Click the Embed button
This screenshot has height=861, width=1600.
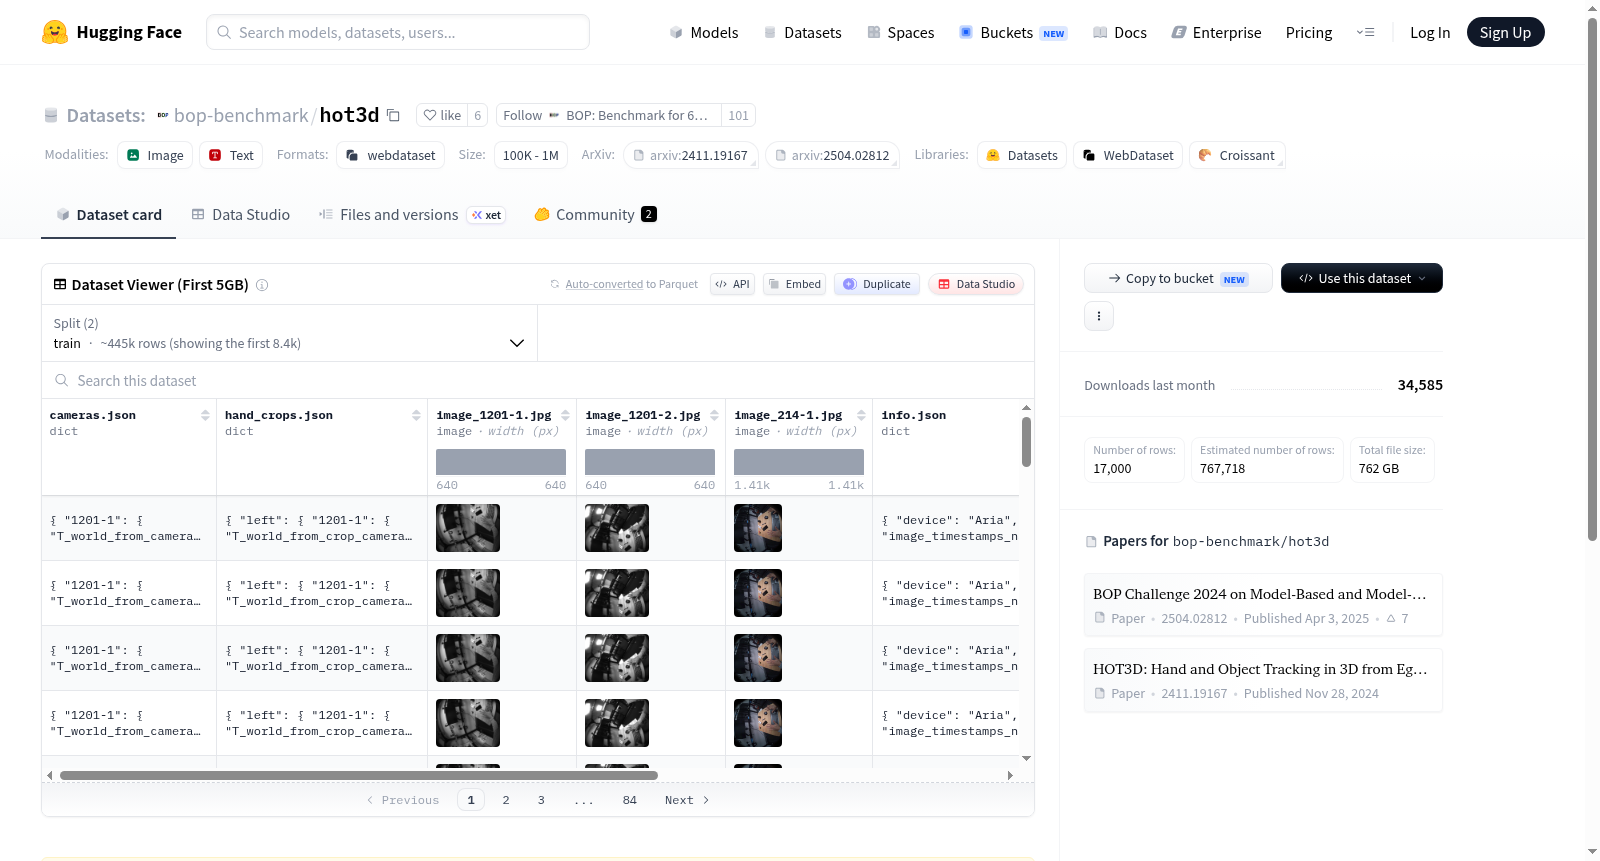coord(794,284)
